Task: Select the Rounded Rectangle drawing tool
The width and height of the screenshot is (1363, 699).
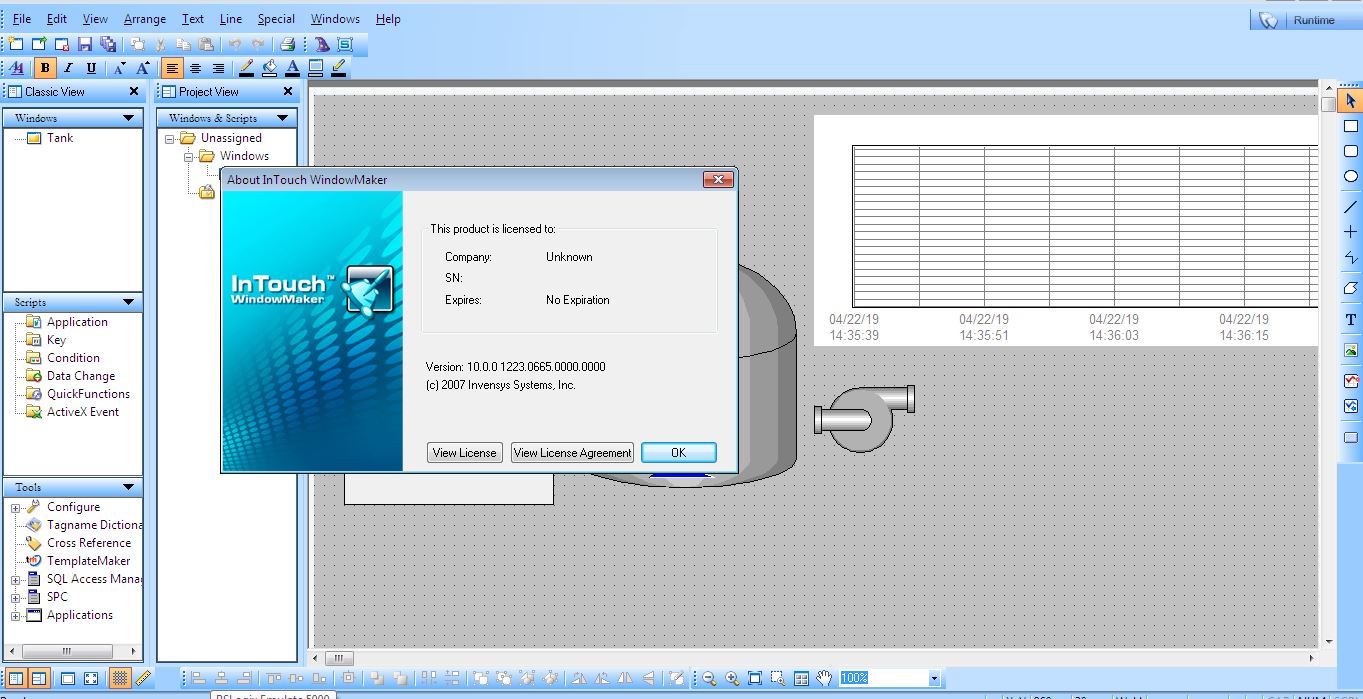Action: click(x=1351, y=151)
